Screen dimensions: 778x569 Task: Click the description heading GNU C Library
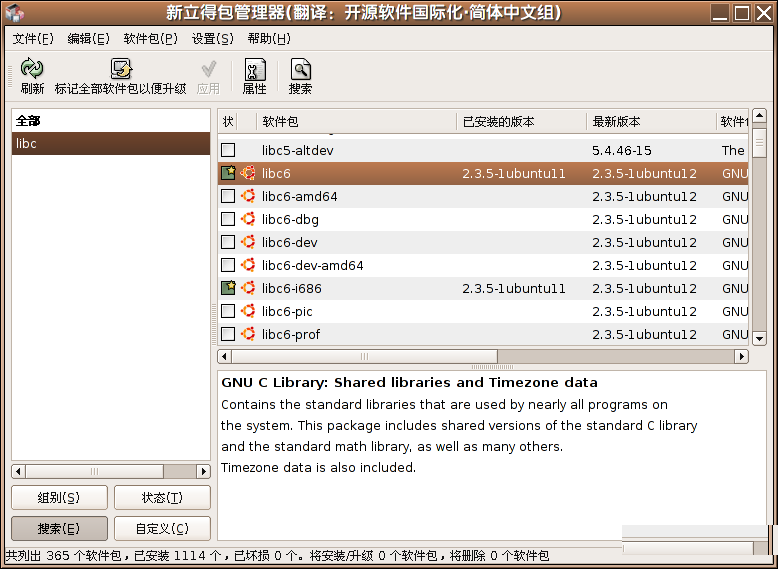409,382
